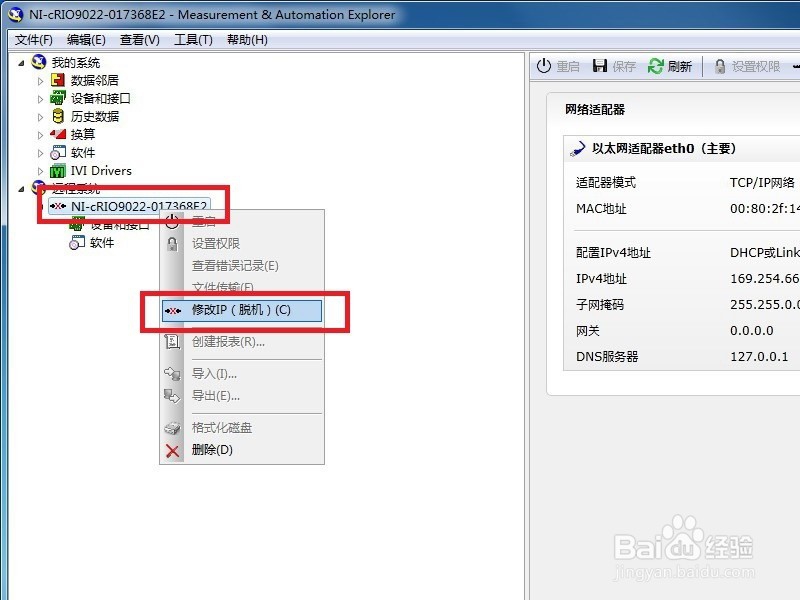Click the Data Neighborhood (数据邻居) icon
Image resolution: width=800 pixels, height=600 pixels.
(58, 81)
